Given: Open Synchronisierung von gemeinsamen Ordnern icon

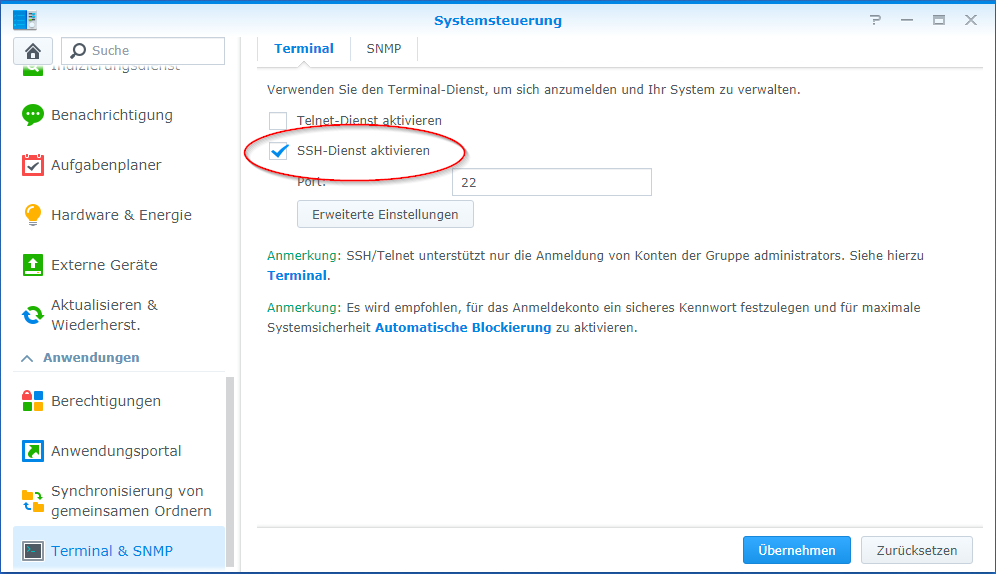Looking at the screenshot, I should [x=33, y=501].
